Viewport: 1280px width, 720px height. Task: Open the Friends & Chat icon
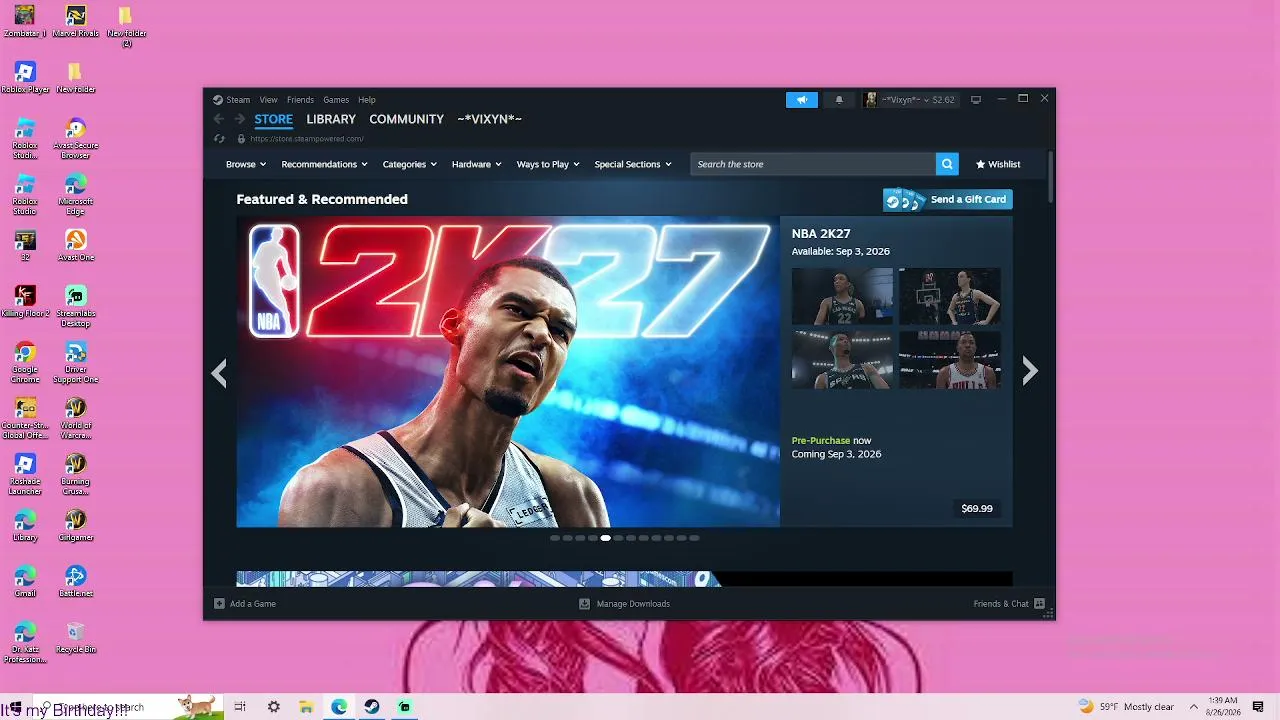(1039, 604)
